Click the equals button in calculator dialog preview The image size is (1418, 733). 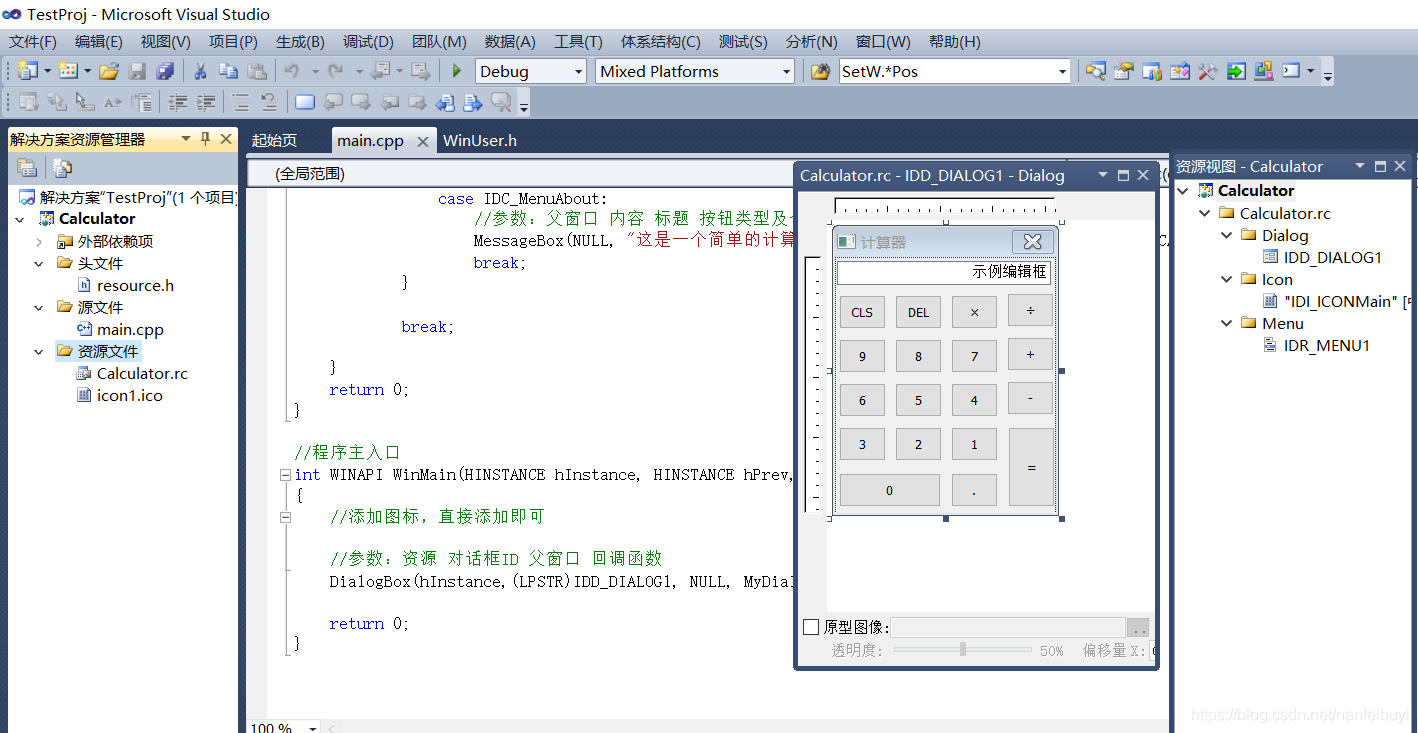point(1030,466)
